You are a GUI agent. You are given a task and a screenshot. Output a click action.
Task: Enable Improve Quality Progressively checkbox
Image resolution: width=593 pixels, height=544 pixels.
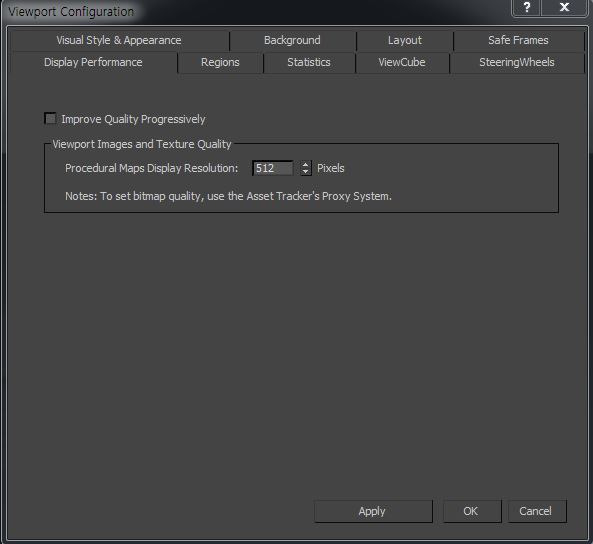point(50,118)
